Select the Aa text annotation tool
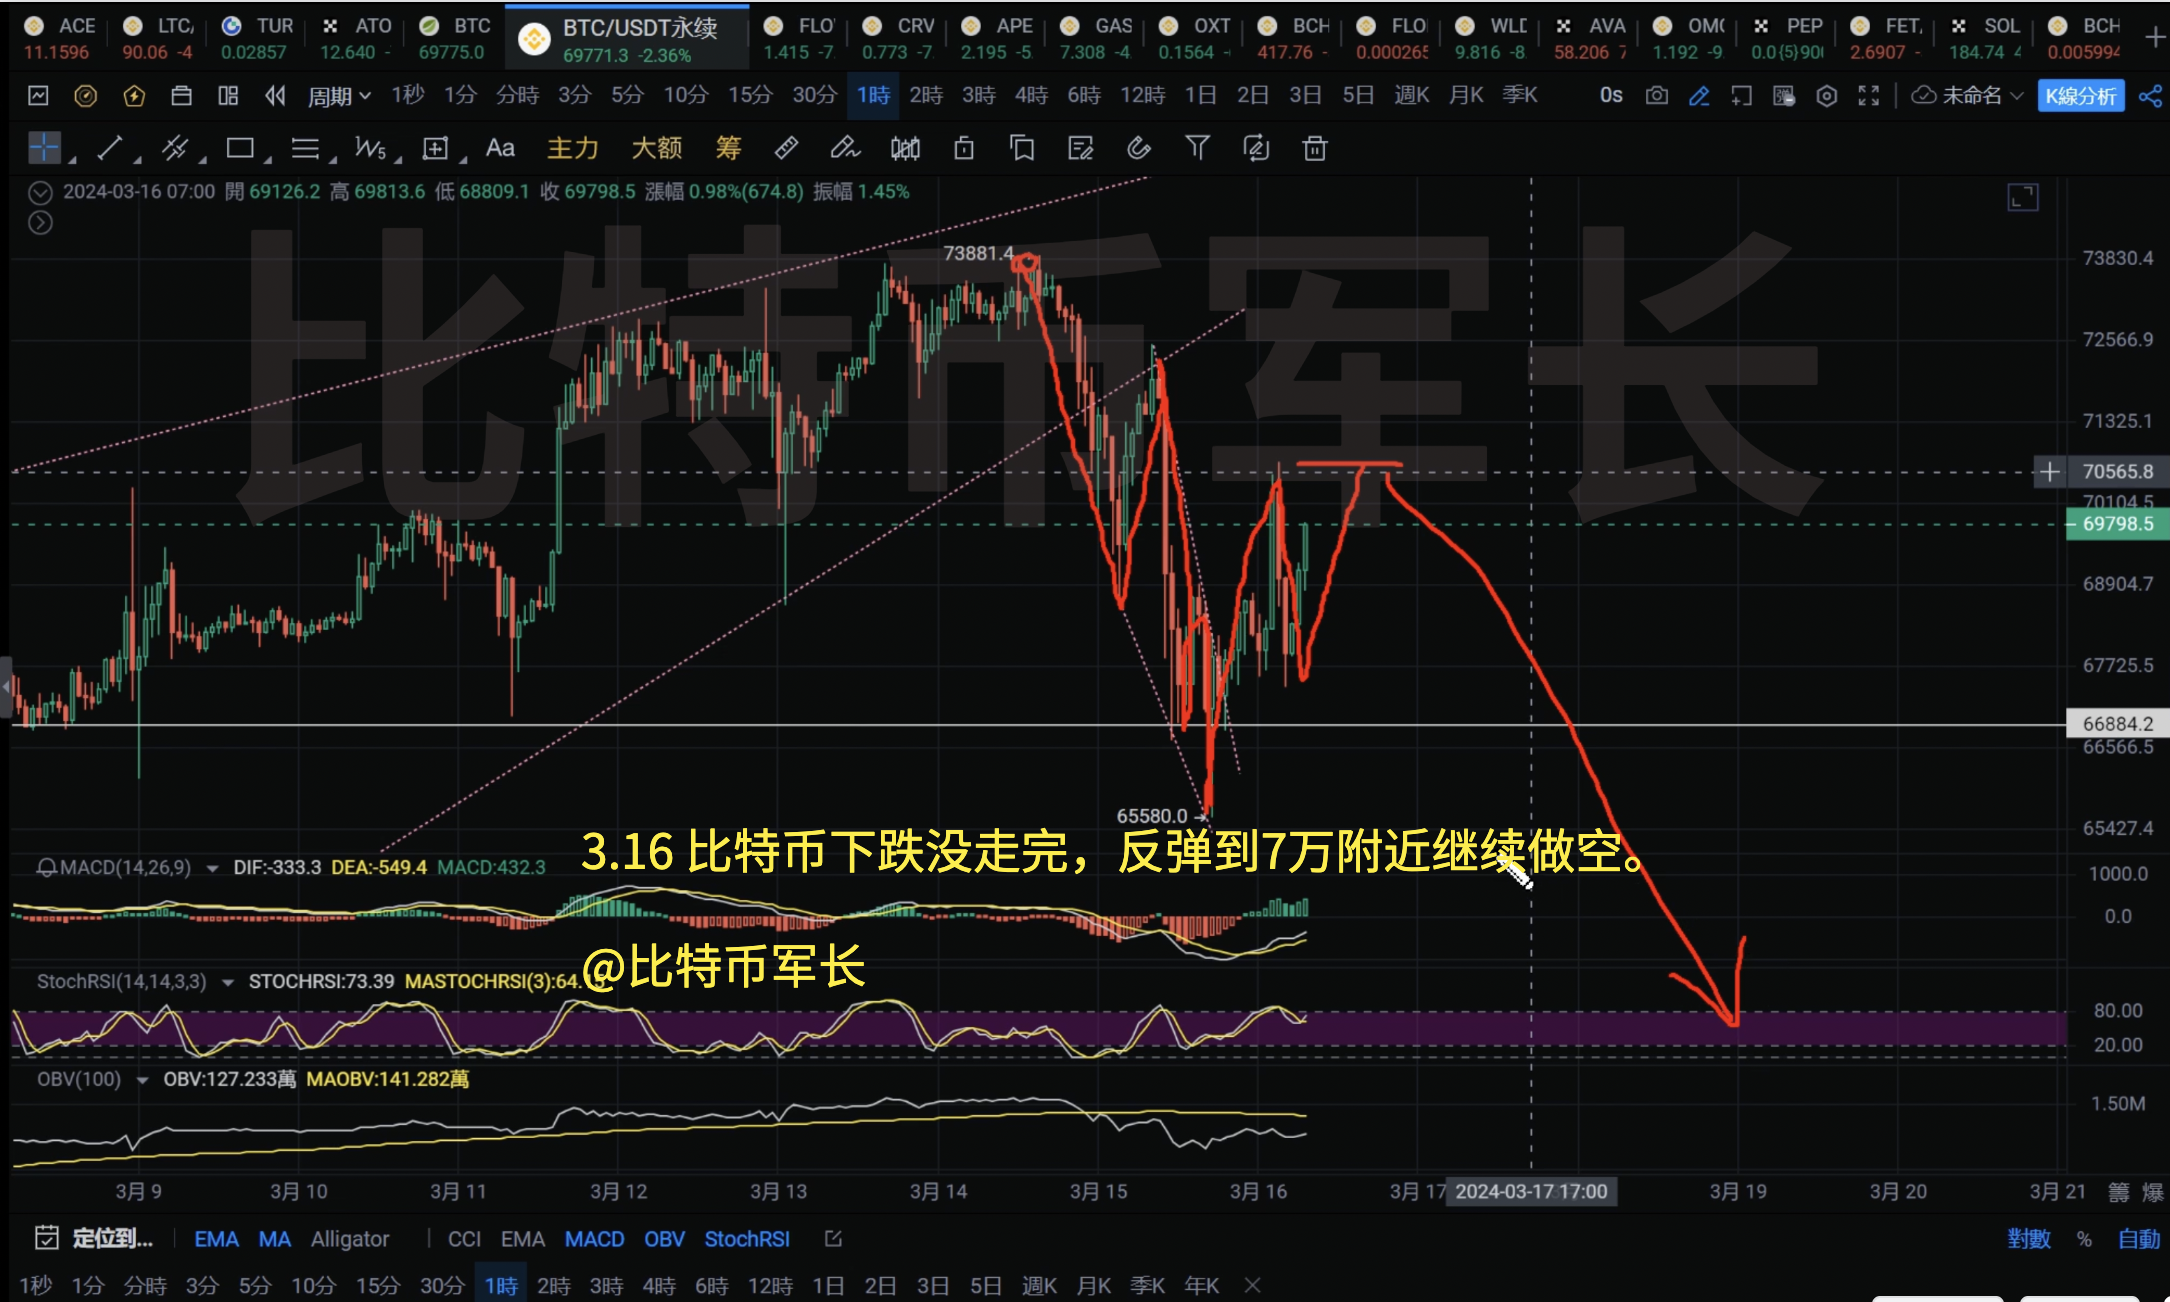Viewport: 2170px width, 1302px height. (500, 149)
